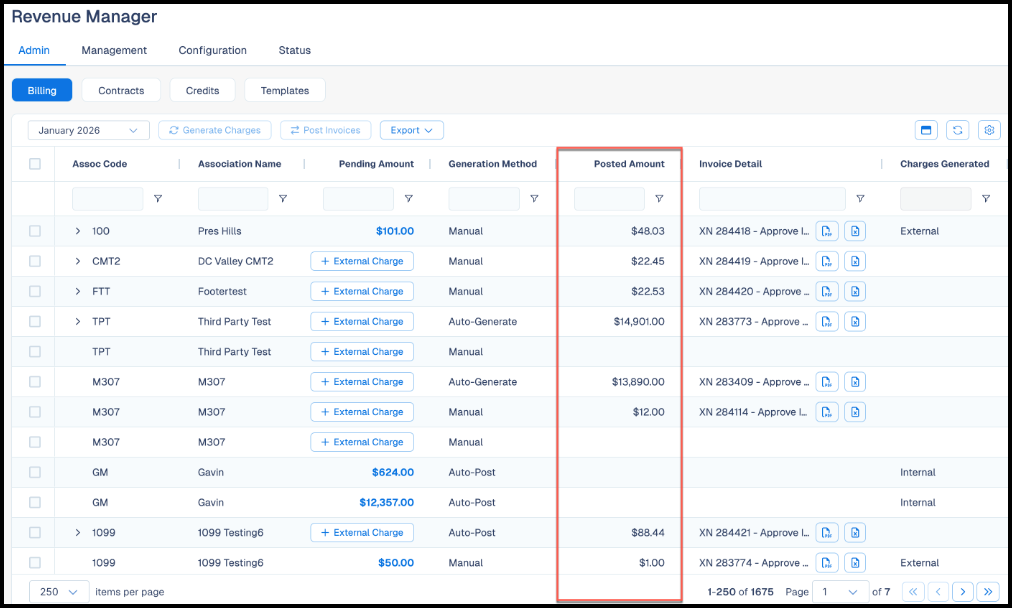Open Excel invoice for XN 283773
Image resolution: width=1012 pixels, height=608 pixels.
click(855, 321)
